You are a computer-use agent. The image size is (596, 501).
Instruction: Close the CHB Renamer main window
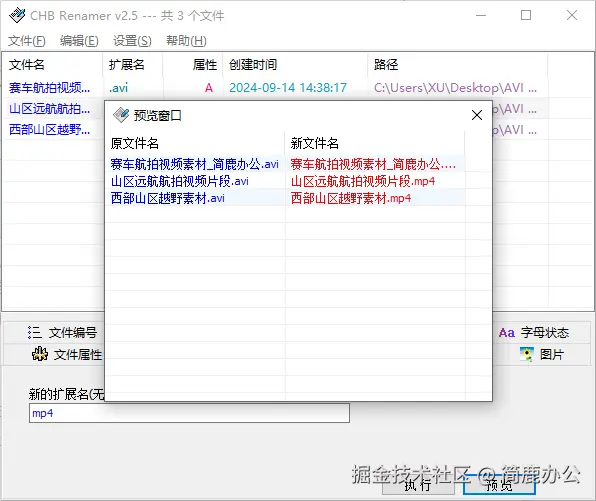(572, 15)
